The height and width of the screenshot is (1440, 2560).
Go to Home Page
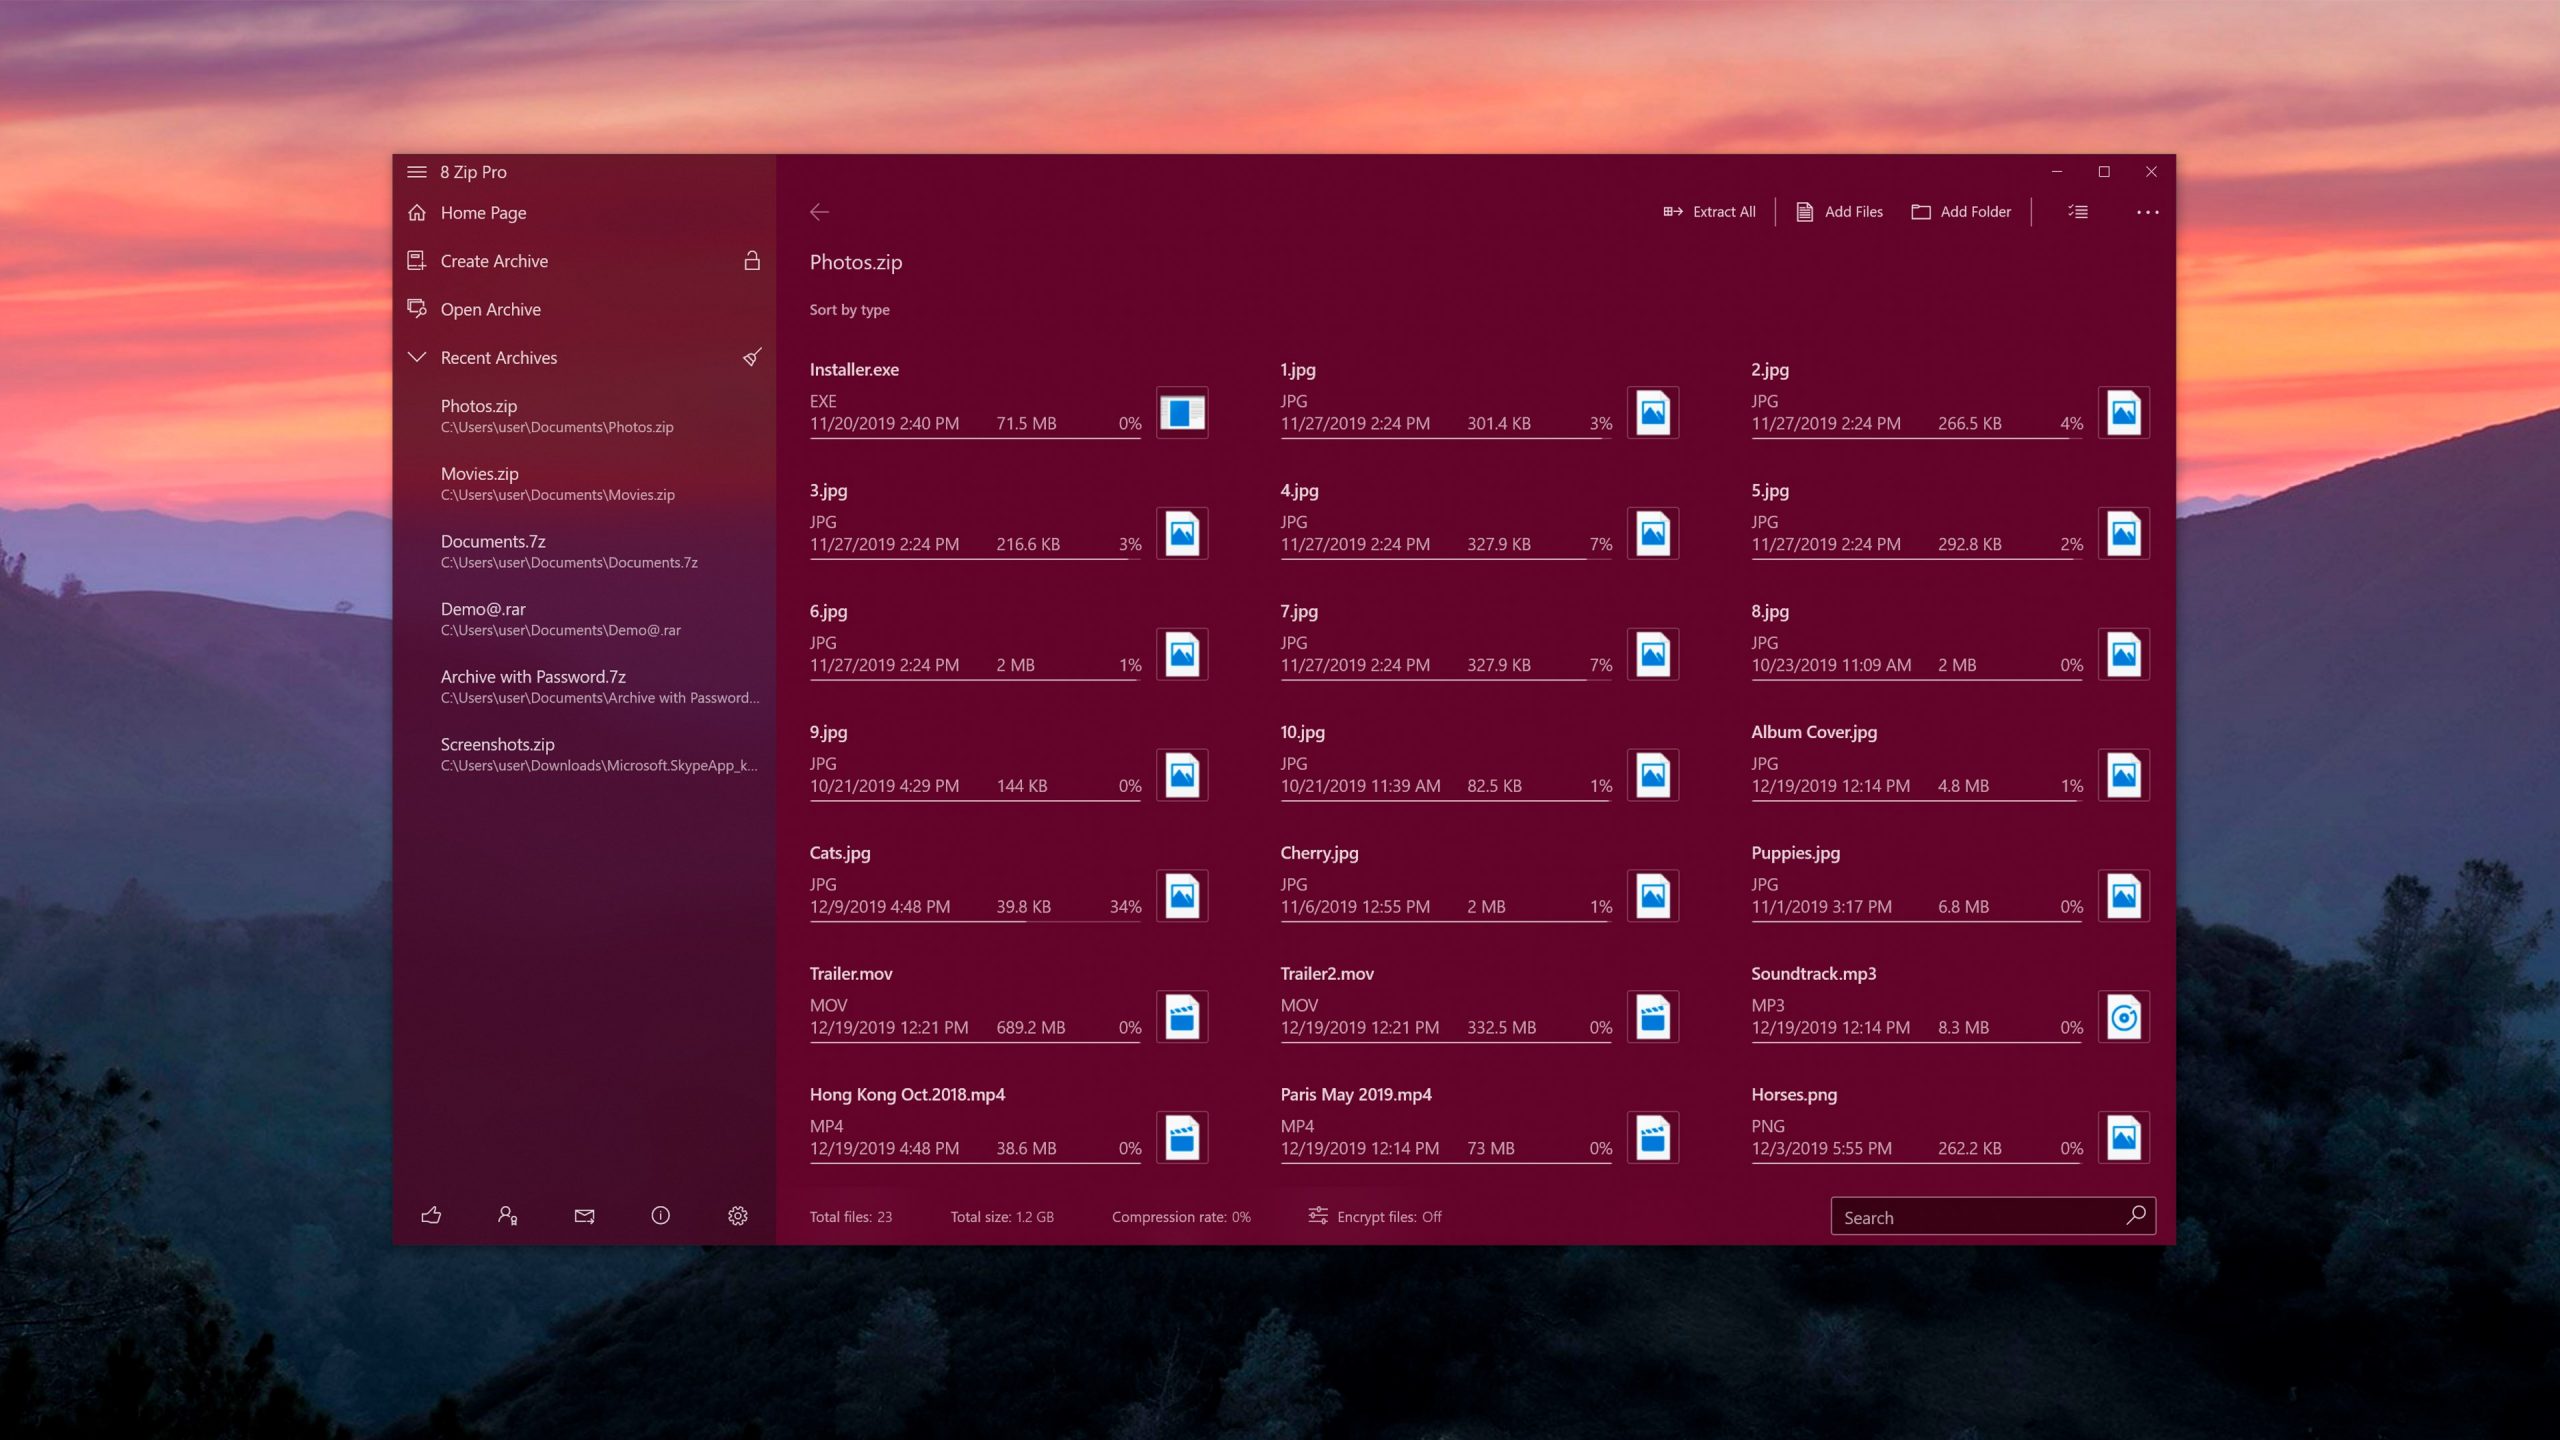click(483, 212)
